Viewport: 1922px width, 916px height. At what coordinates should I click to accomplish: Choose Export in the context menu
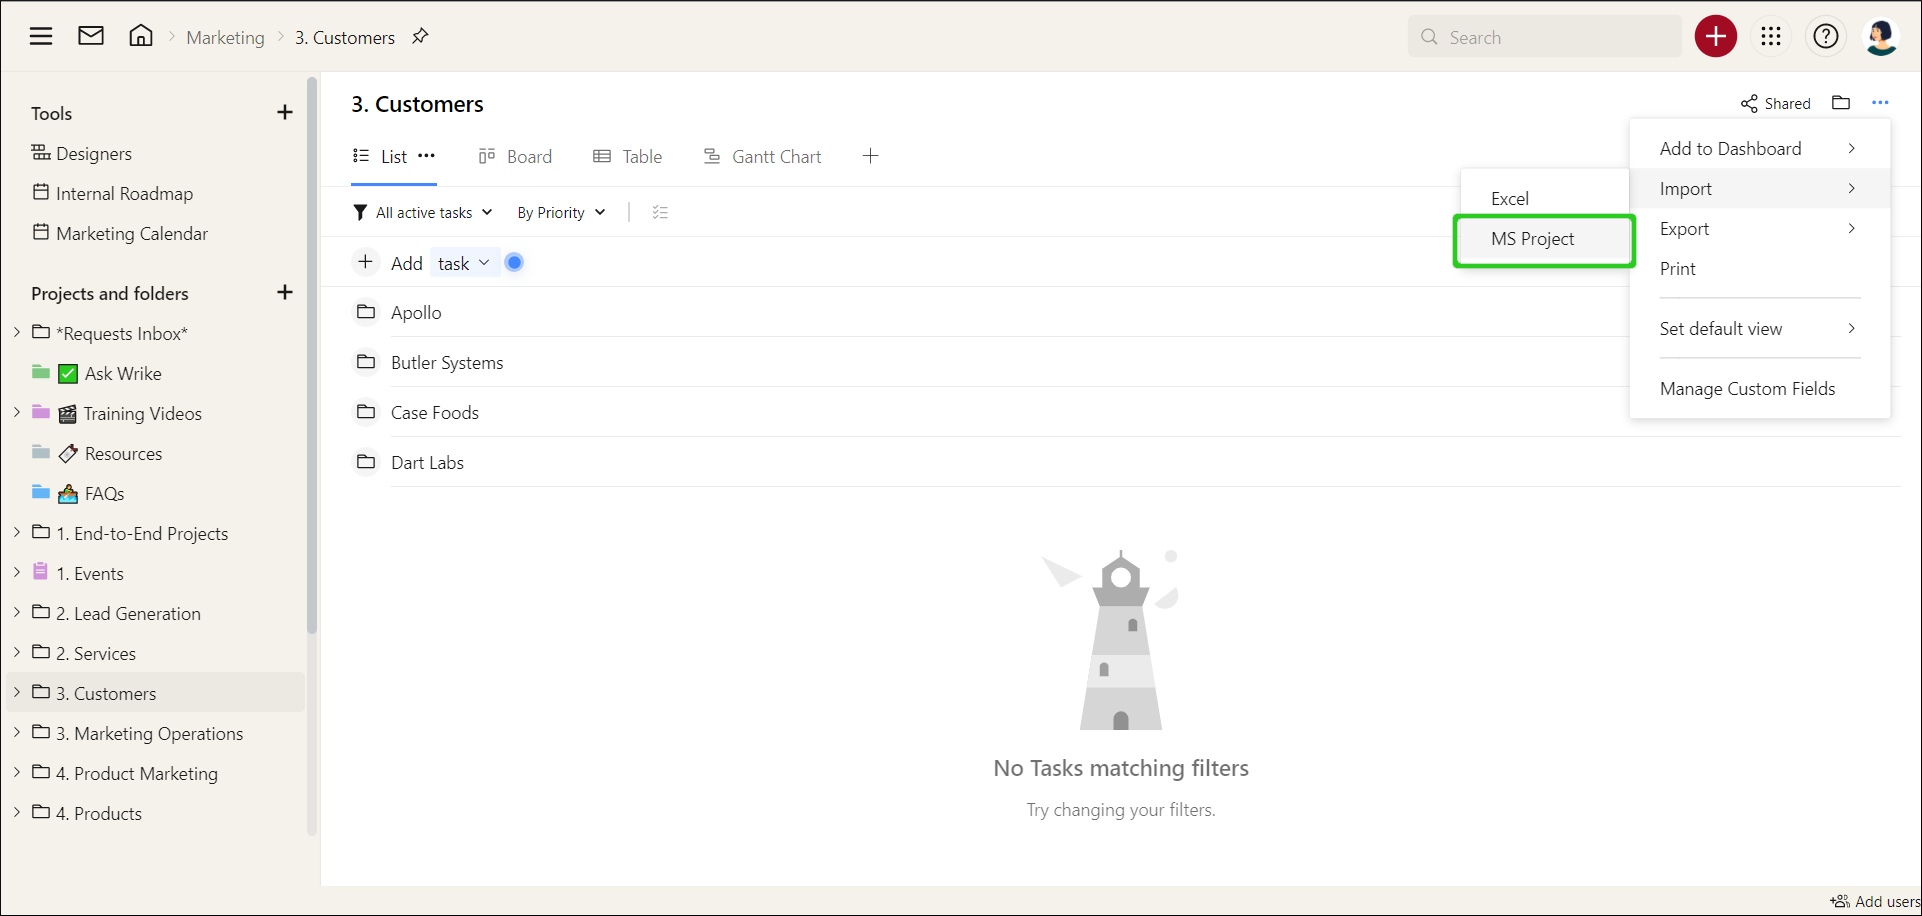coord(1685,229)
